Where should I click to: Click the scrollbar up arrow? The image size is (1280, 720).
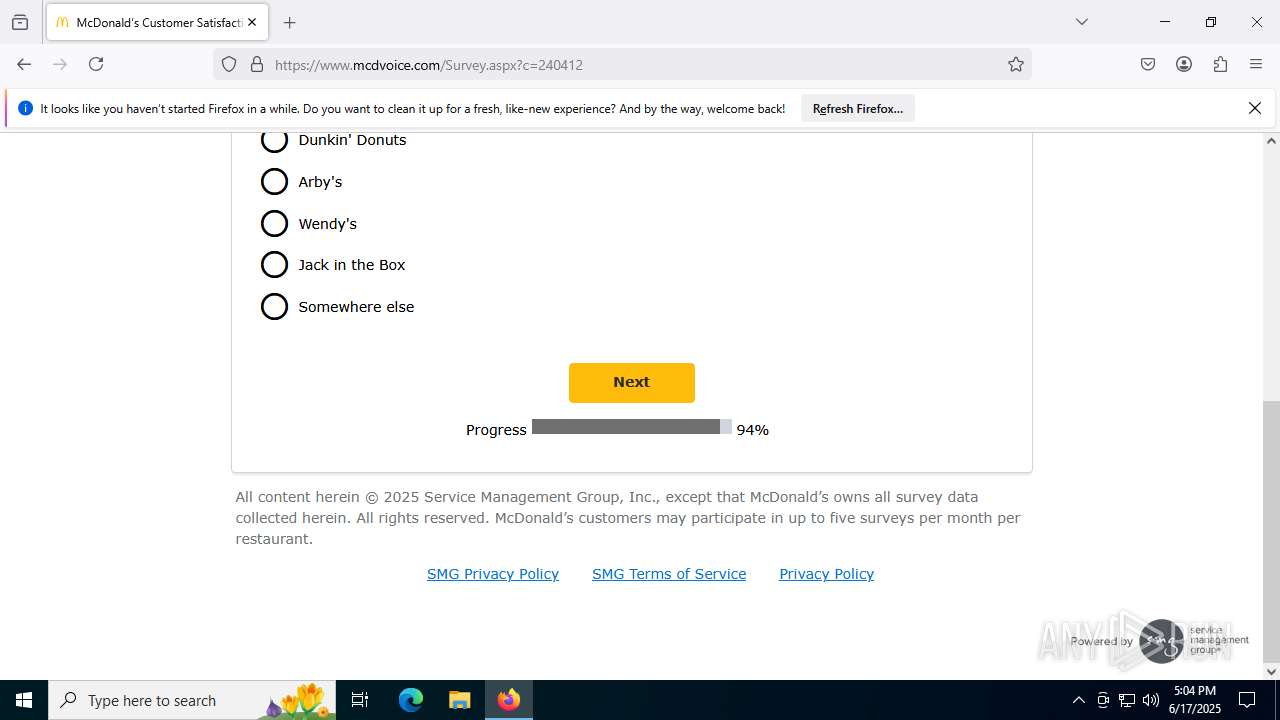point(1271,140)
